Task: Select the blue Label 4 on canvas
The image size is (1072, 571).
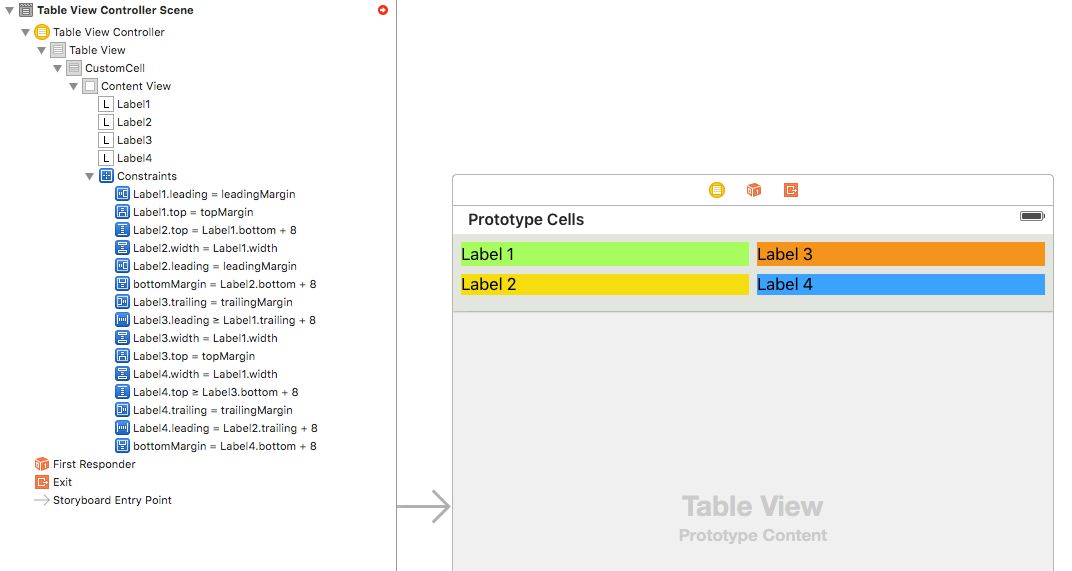Action: [x=900, y=284]
